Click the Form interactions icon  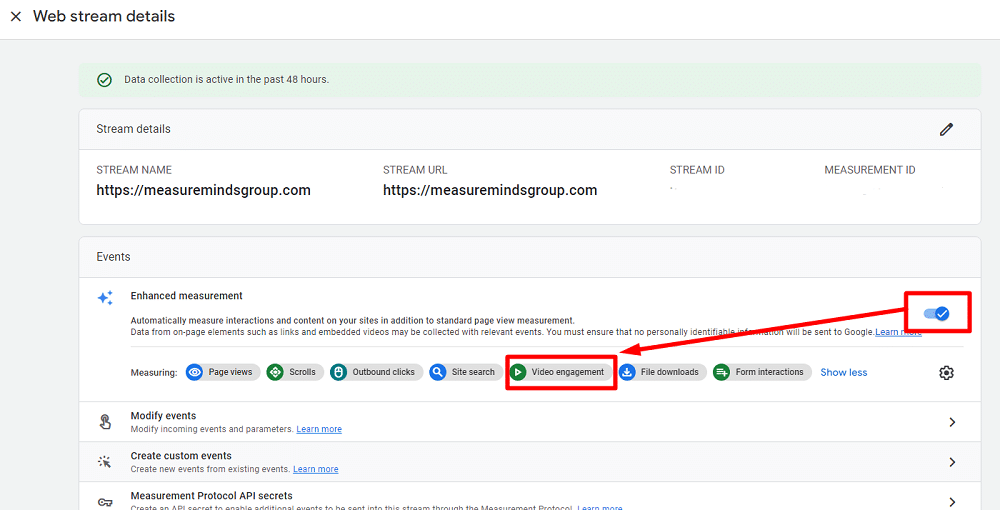tap(722, 372)
